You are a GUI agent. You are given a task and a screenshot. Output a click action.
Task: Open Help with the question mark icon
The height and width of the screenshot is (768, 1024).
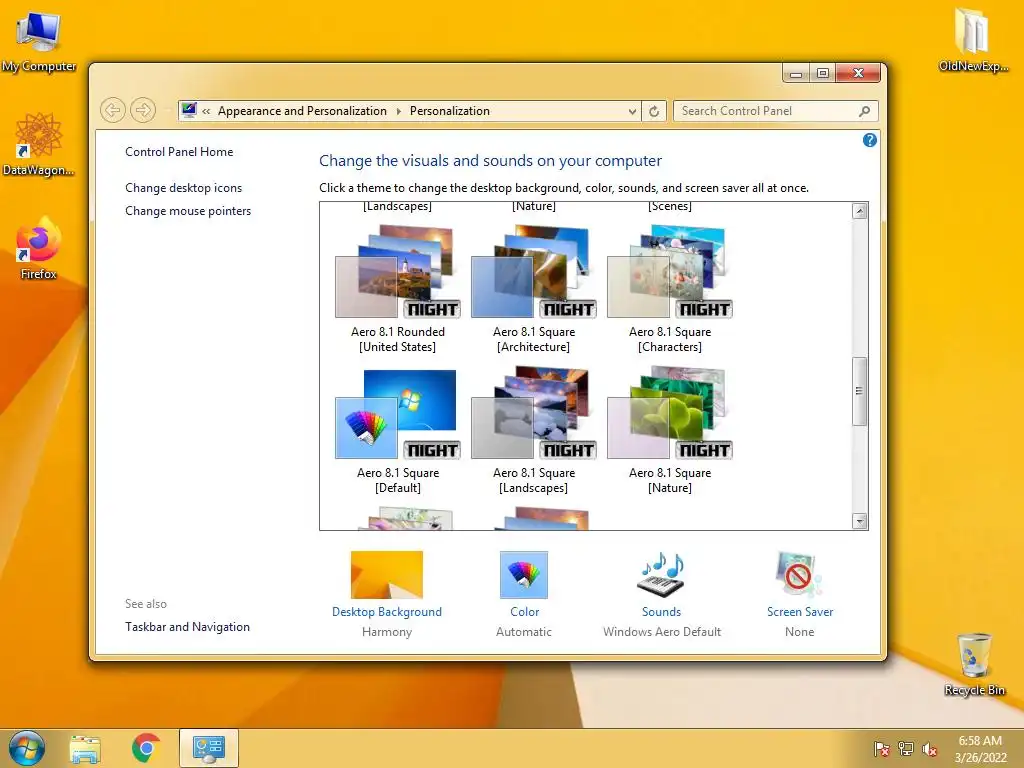tap(869, 140)
